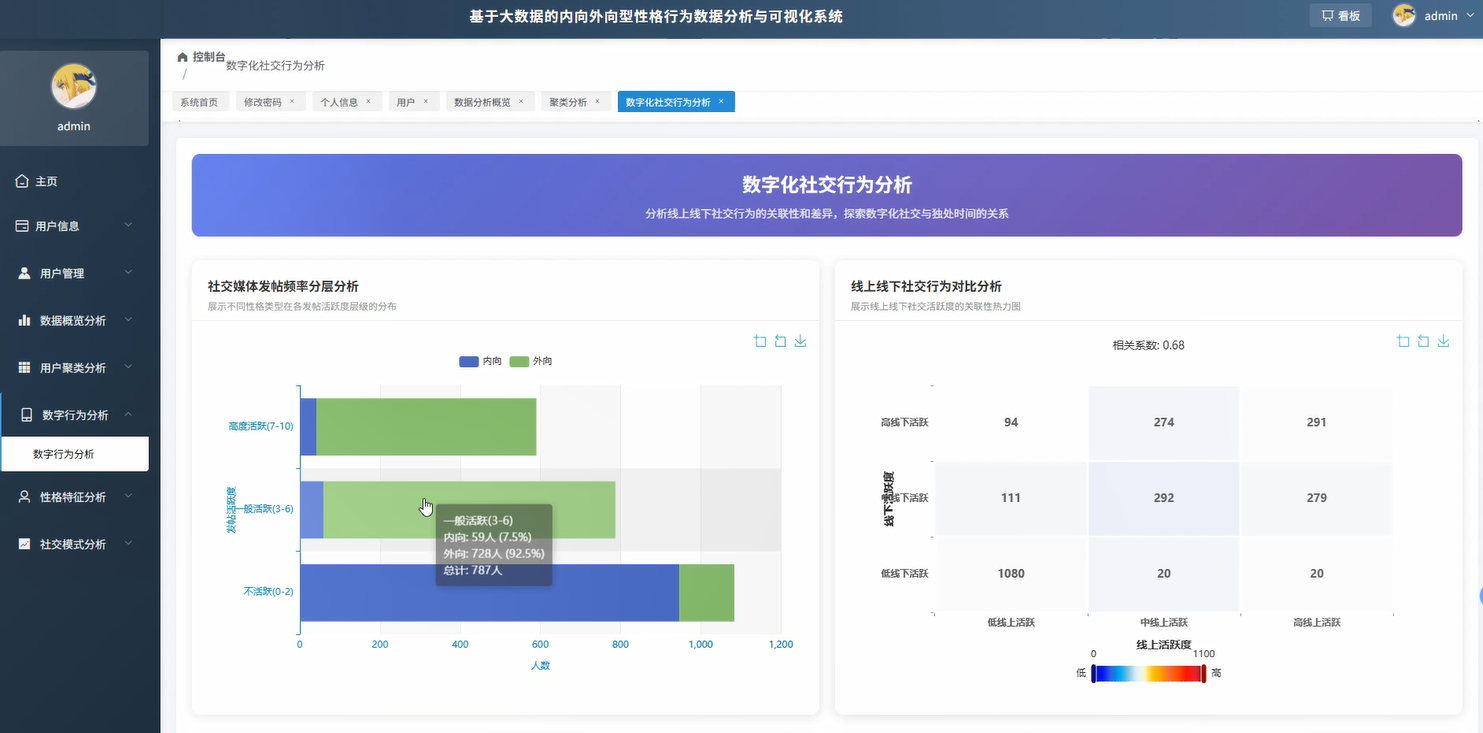Click the 高度活跃(7-10) axis label
Image resolution: width=1483 pixels, height=733 pixels.
coord(261,427)
